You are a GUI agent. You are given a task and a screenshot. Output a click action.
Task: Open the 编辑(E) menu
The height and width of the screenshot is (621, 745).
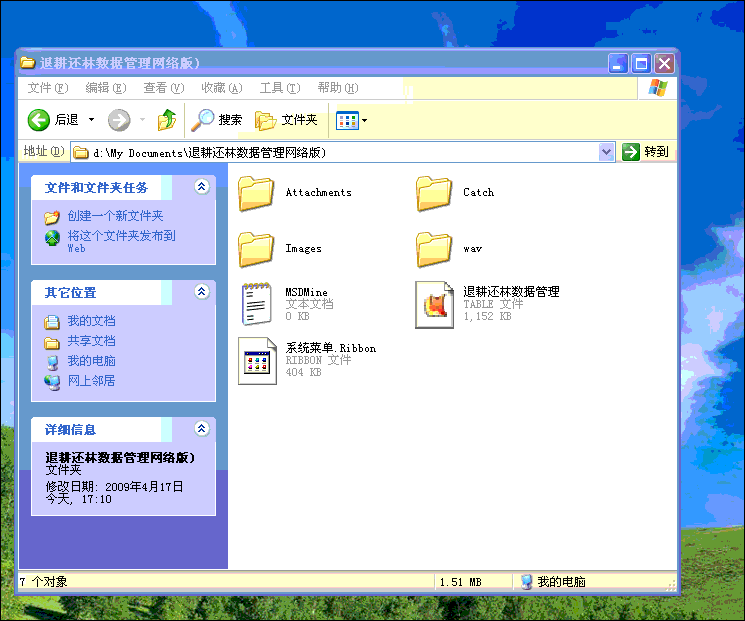click(x=105, y=88)
